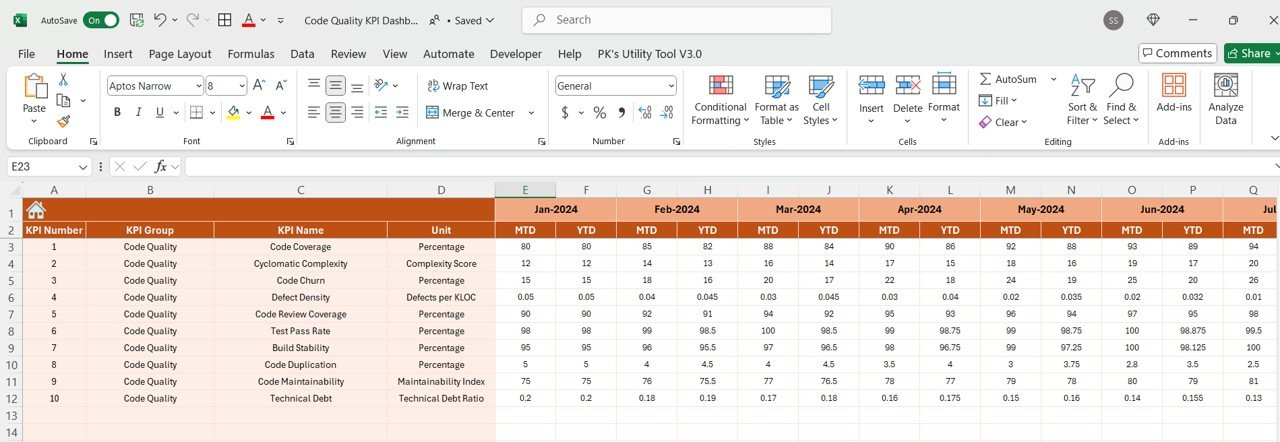
Task: Collapse the ribbon with the chevron
Action: click(1274, 138)
